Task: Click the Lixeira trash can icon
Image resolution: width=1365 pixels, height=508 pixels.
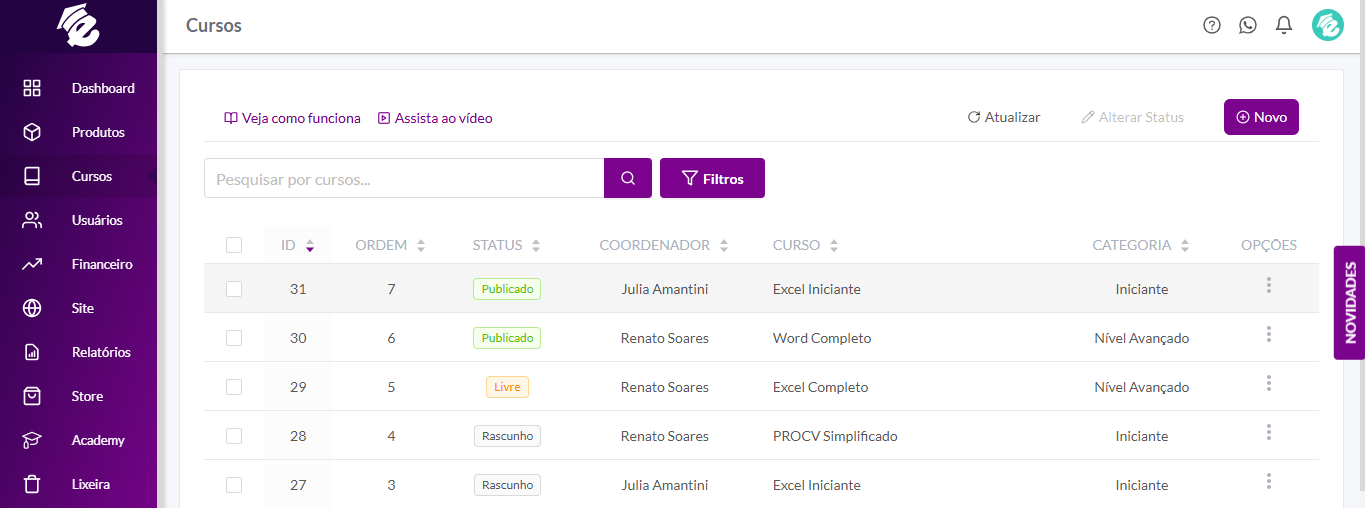Action: (32, 484)
